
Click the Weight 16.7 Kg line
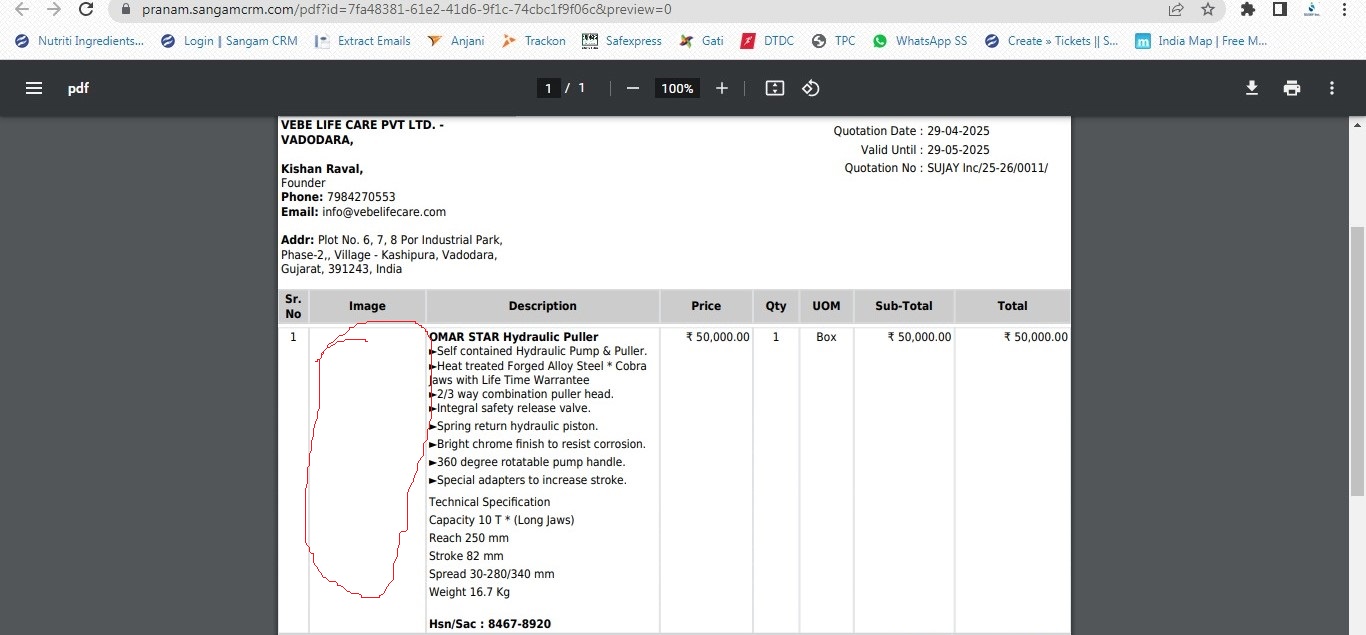click(469, 592)
